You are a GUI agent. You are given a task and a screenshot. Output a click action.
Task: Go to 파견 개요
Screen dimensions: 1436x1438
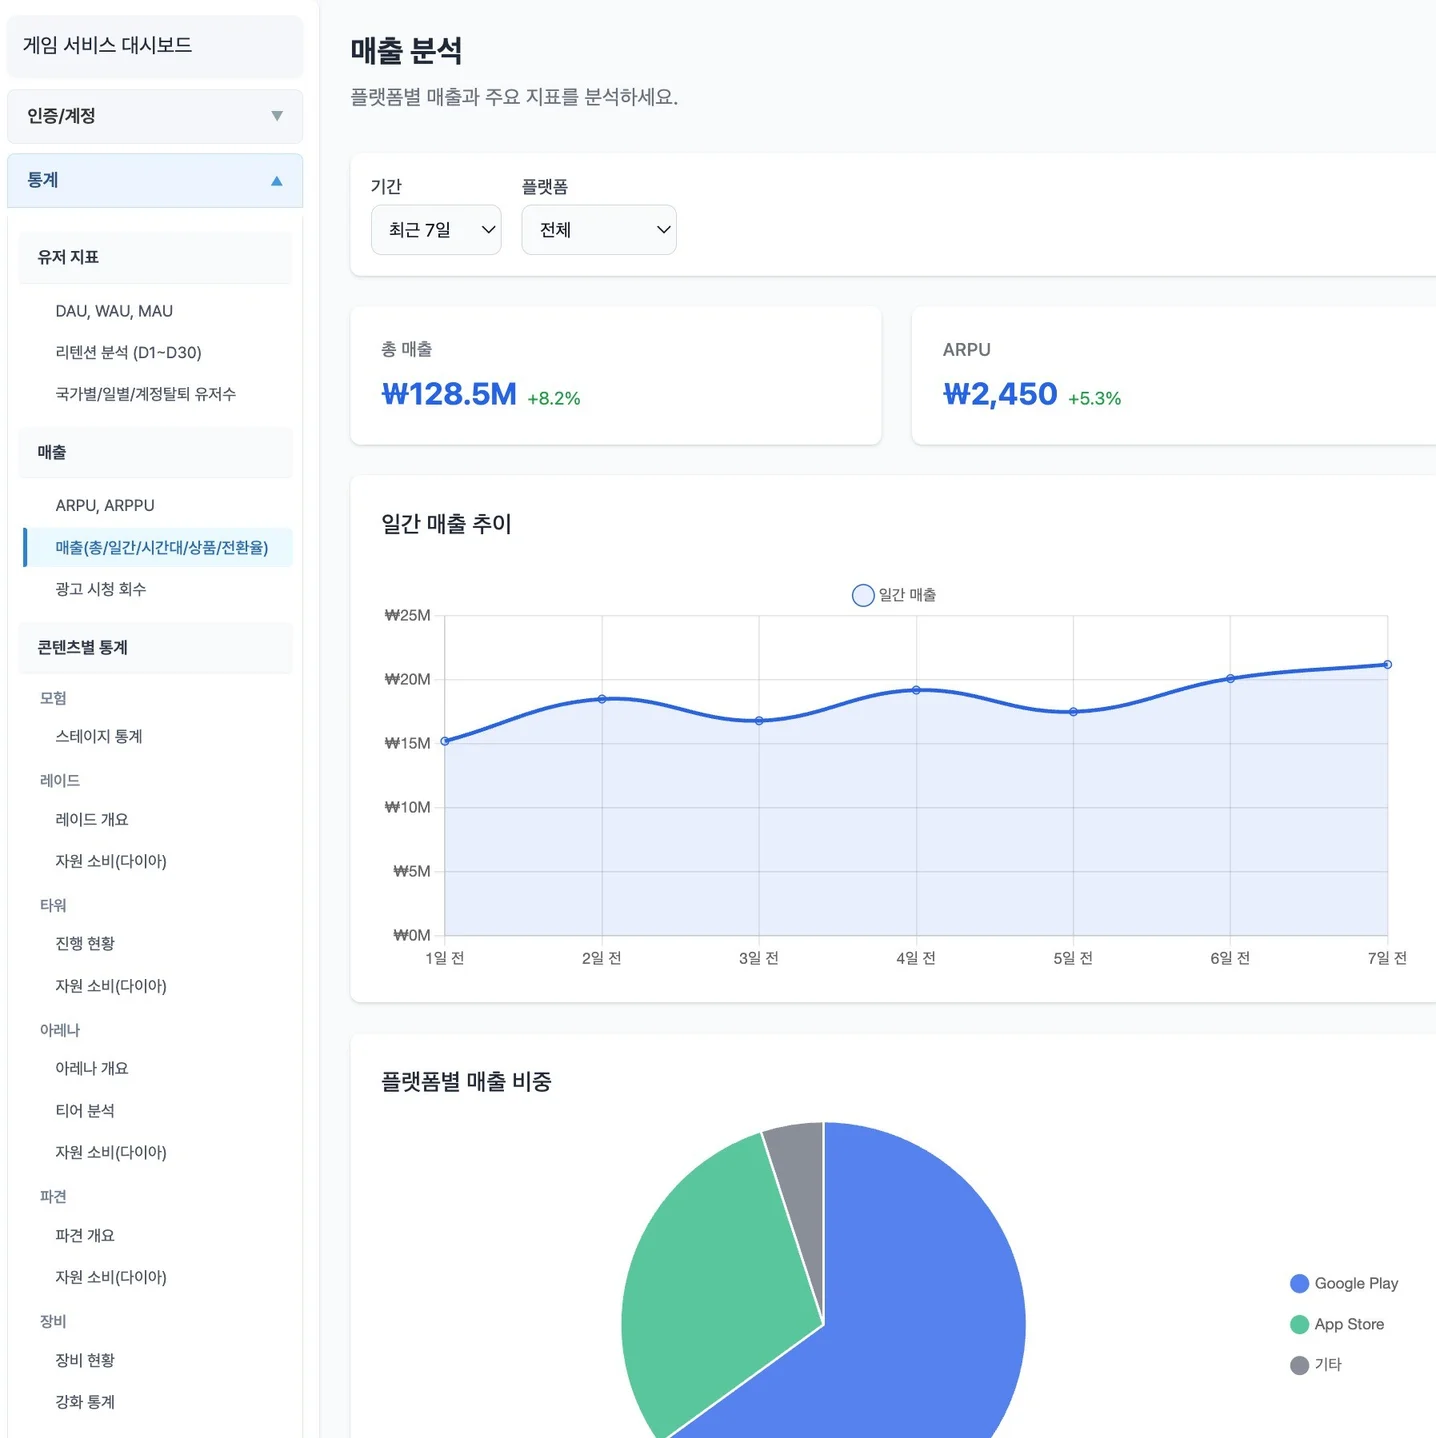(85, 1235)
